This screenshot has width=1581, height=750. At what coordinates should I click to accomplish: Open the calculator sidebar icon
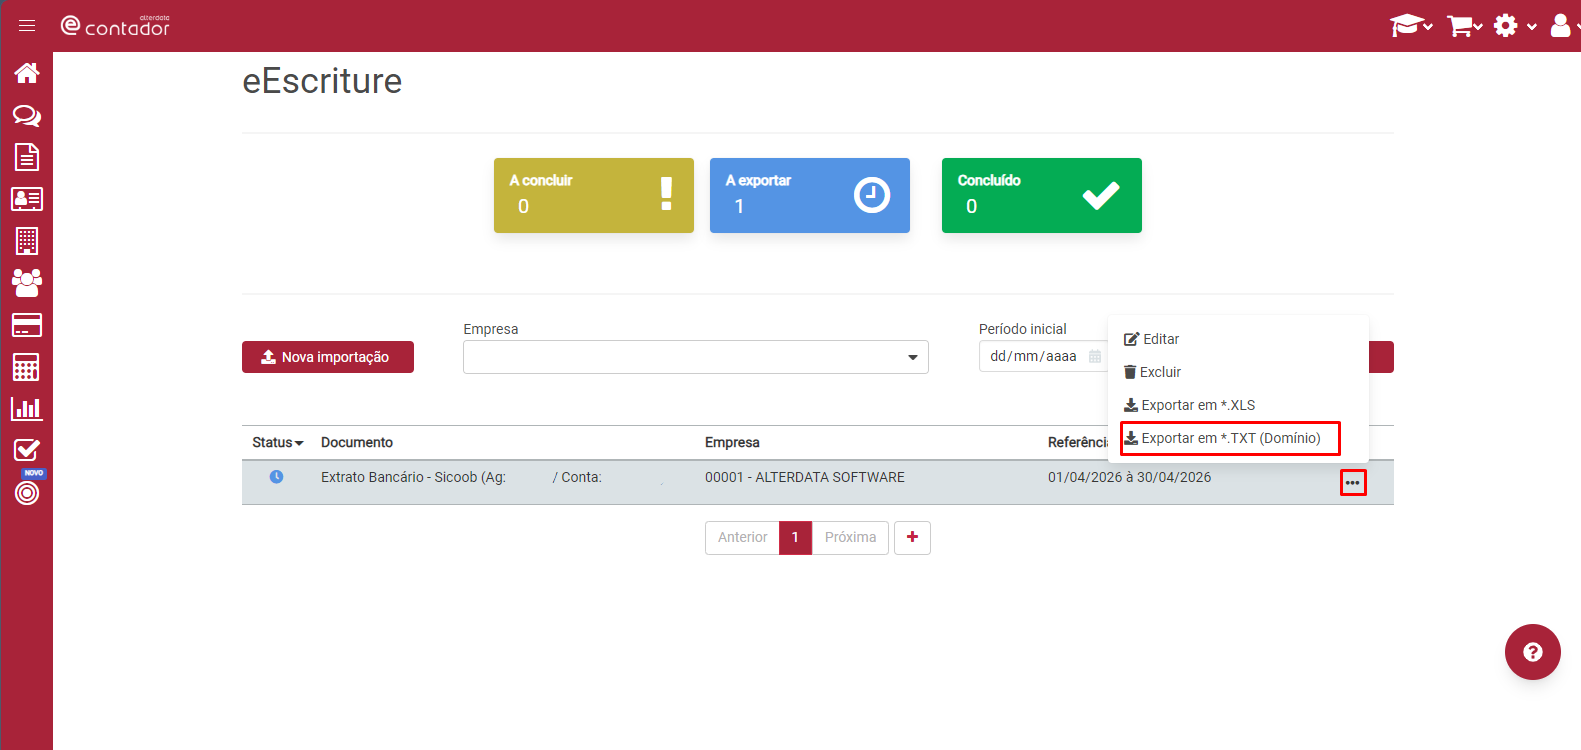click(x=27, y=367)
